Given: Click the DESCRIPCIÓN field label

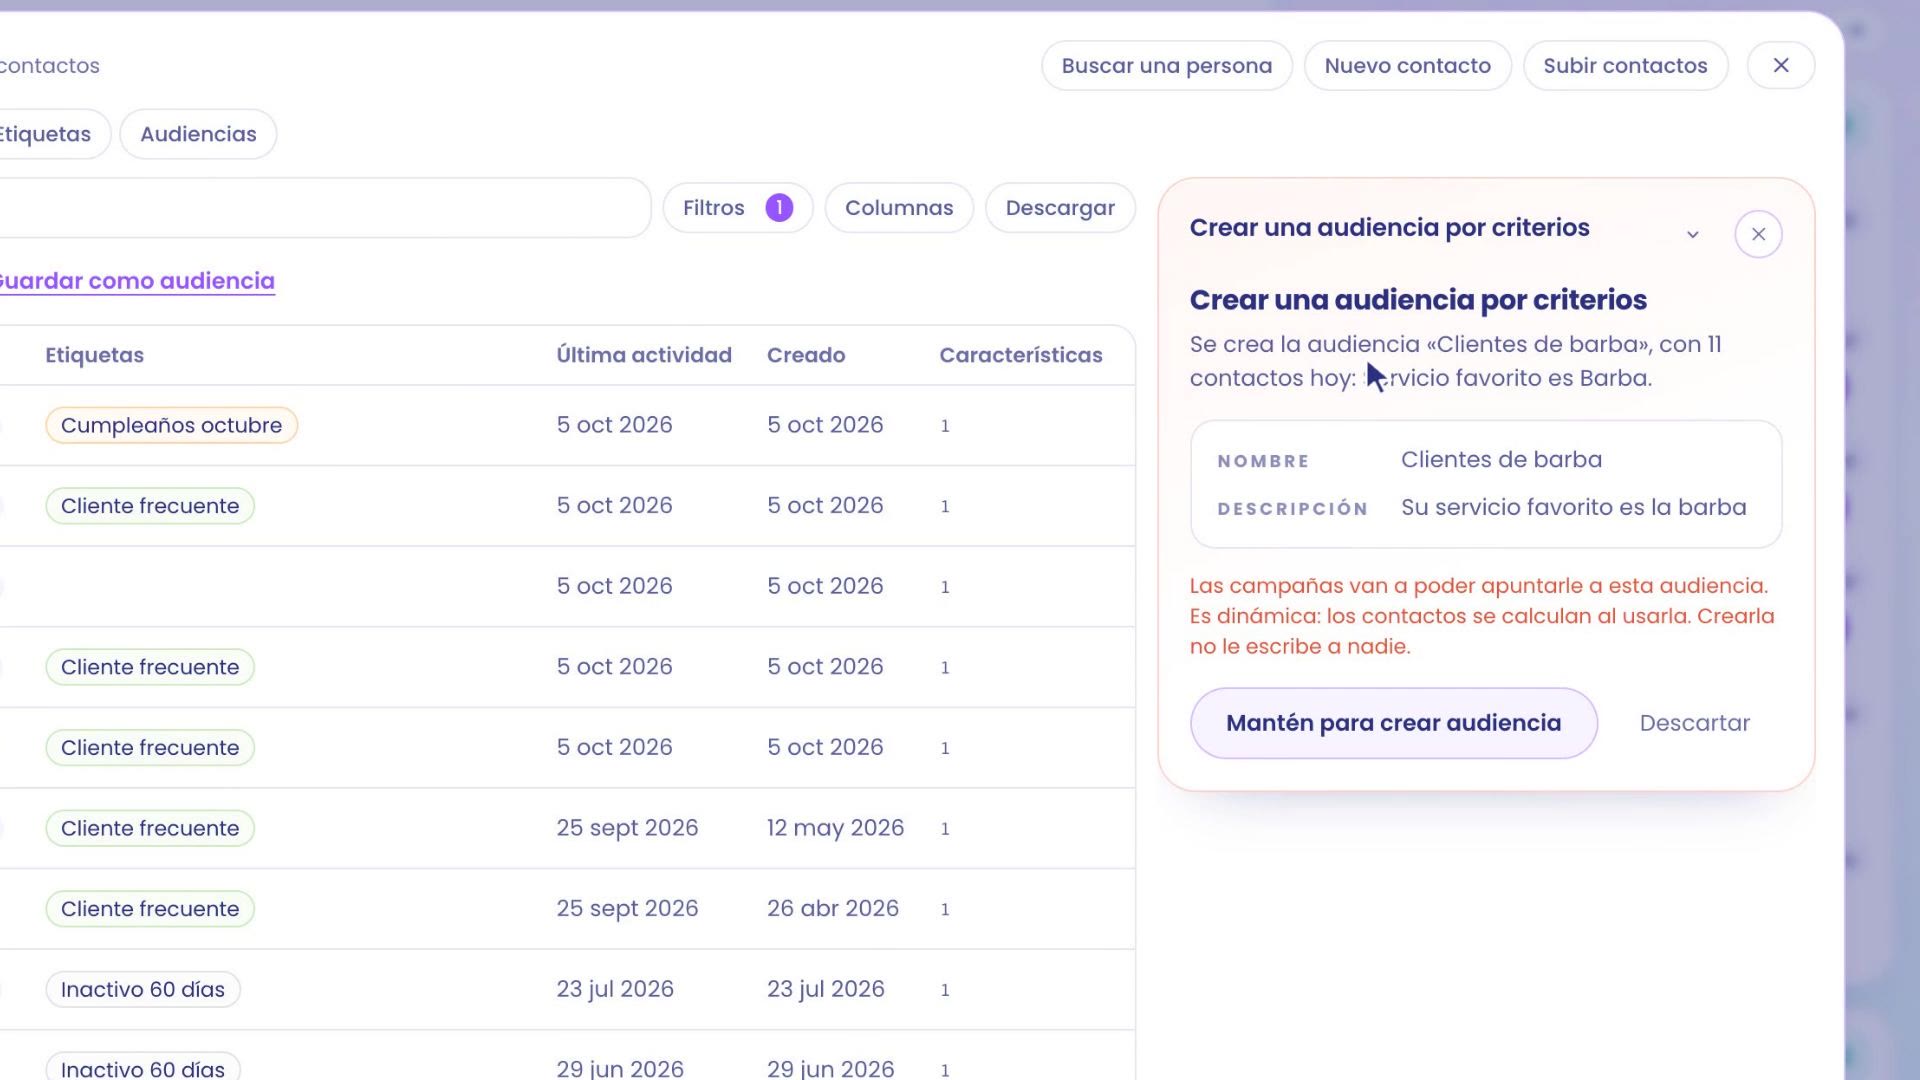Looking at the screenshot, I should (1292, 509).
